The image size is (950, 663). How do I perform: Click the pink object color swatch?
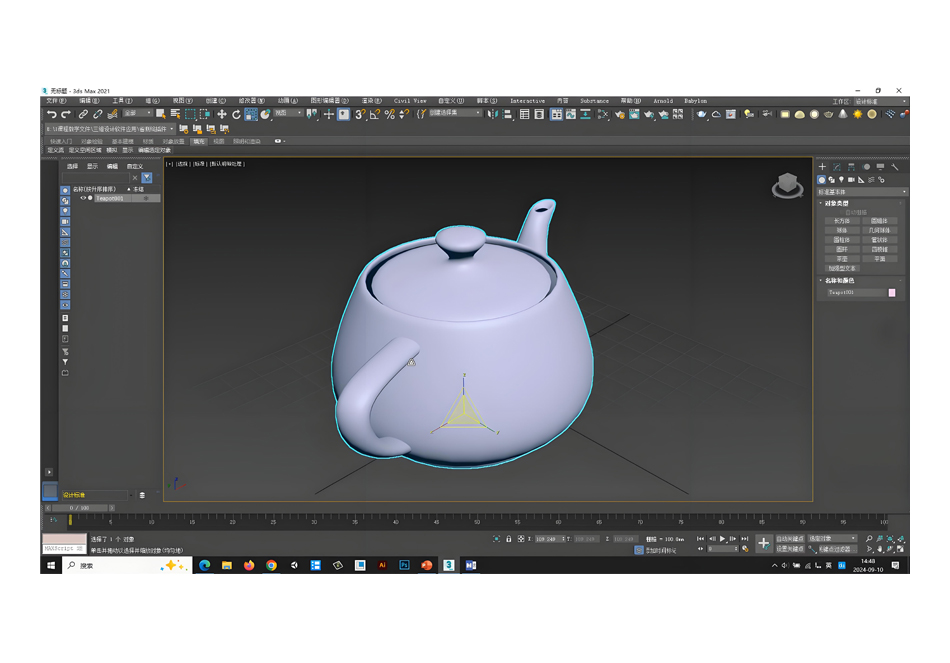(x=892, y=293)
